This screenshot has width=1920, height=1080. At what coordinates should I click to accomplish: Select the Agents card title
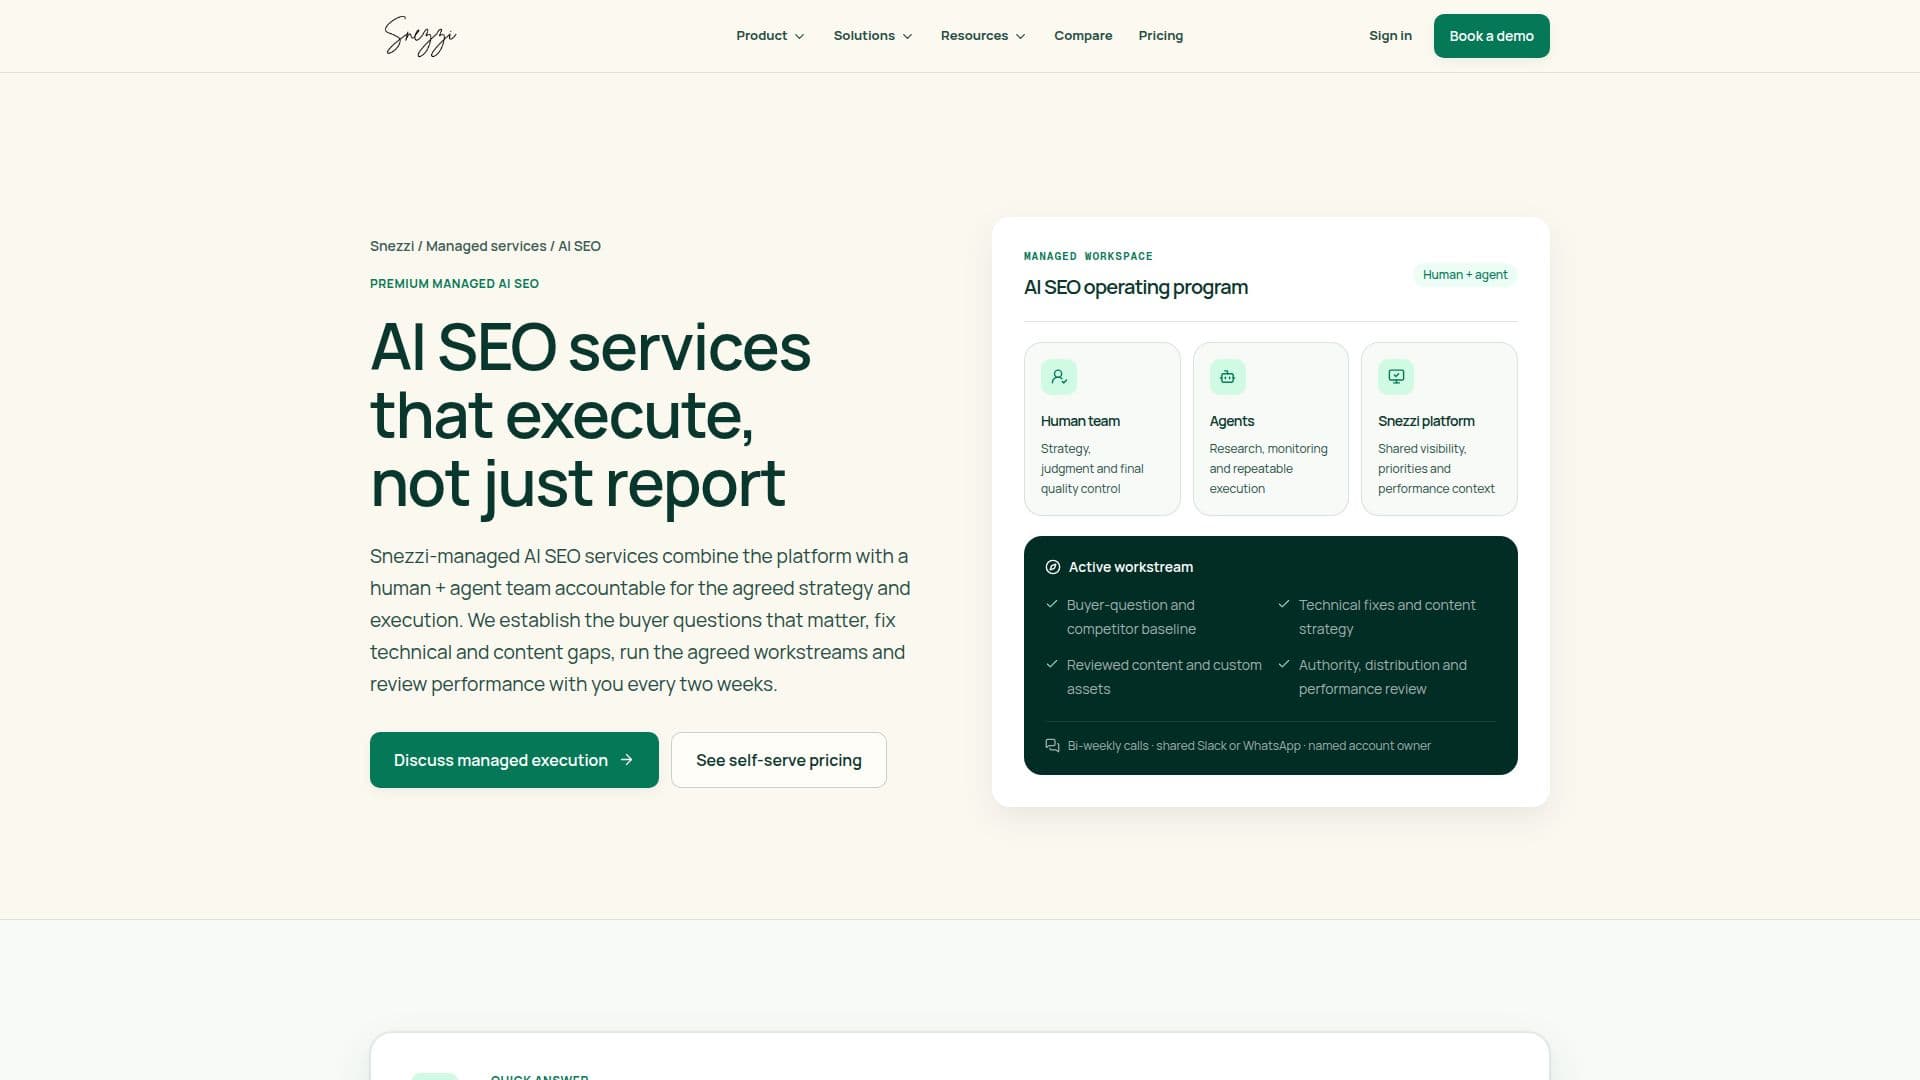[1231, 421]
